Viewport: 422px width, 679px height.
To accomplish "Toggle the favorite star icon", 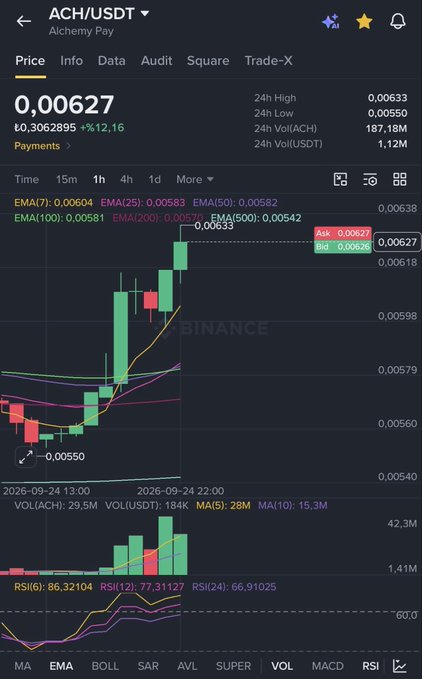I will [x=364, y=21].
